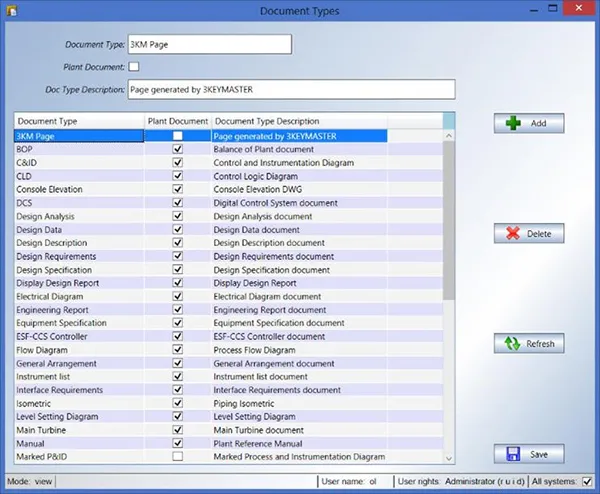The height and width of the screenshot is (494, 600).
Task: Toggle Plant Document checkbox for CLD row
Action: point(178,176)
